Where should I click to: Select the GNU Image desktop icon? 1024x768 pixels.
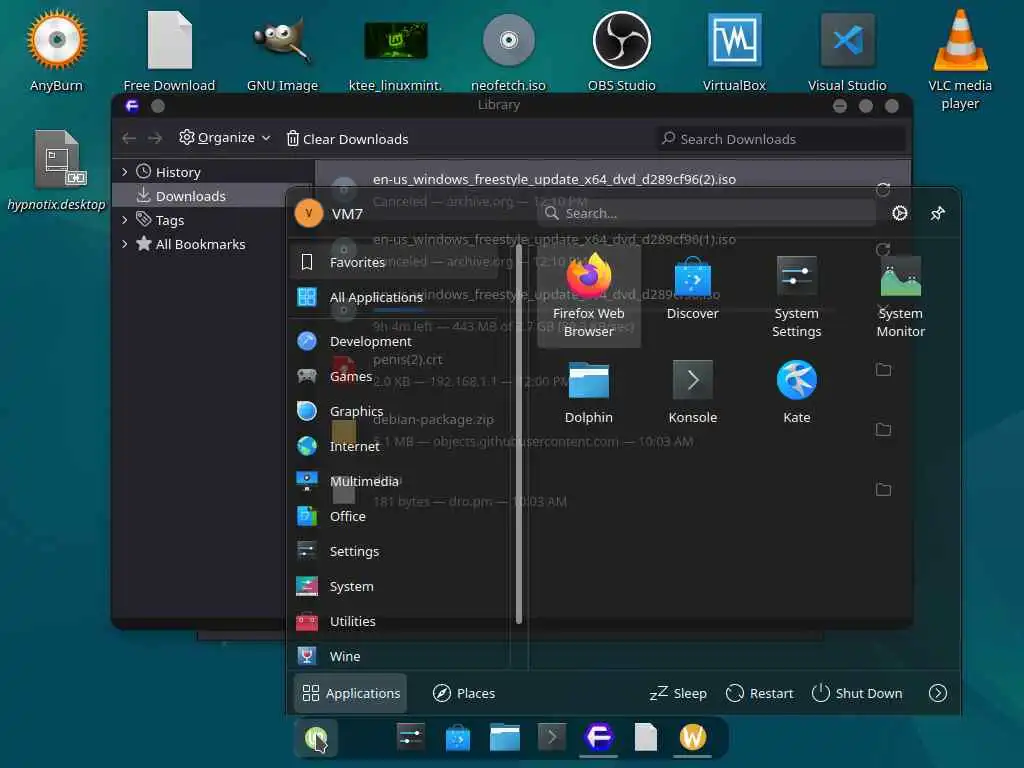click(282, 50)
